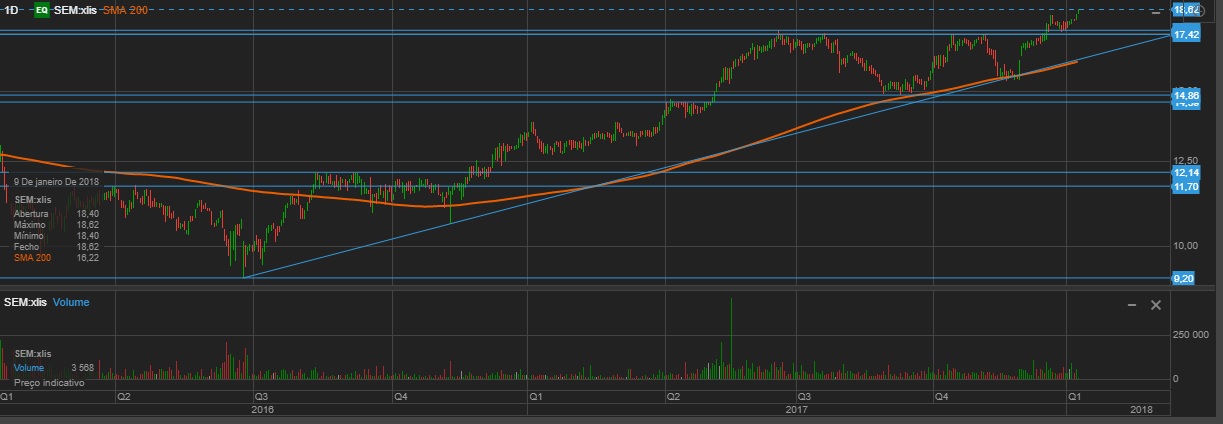Click the green EQ instrument type badge
Screen dimensions: 1223x424
point(41,10)
